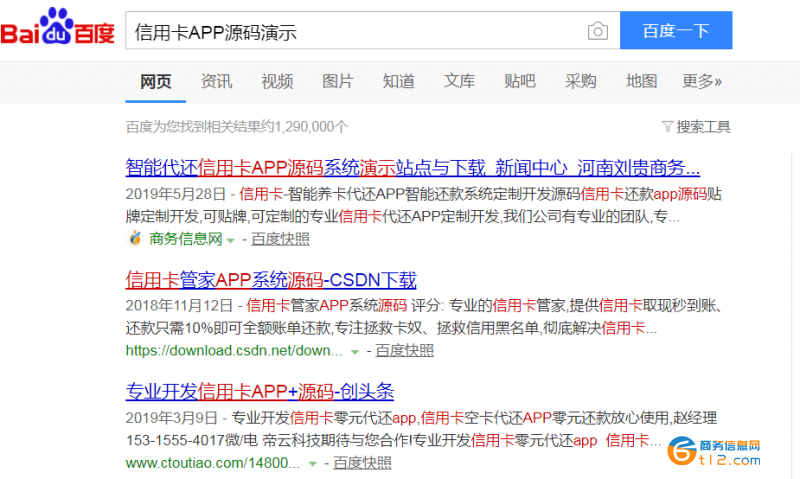Open 百度快照 for ctoutiao result
This screenshot has height=479, width=800.
pos(362,463)
